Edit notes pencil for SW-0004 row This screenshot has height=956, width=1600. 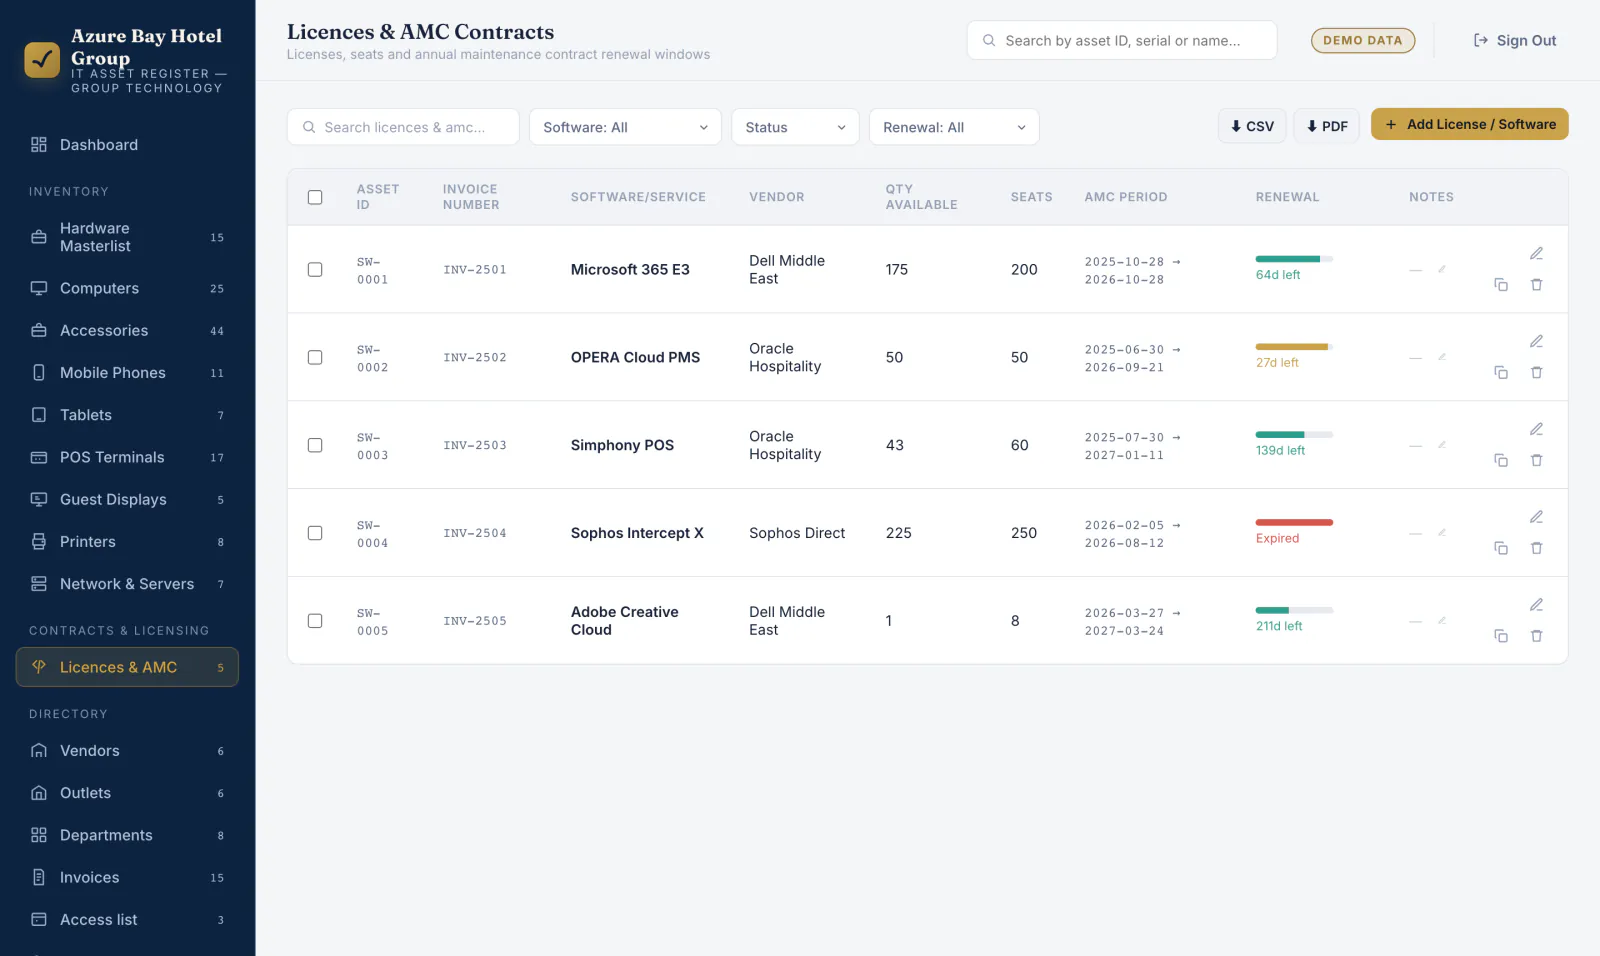1442,533
